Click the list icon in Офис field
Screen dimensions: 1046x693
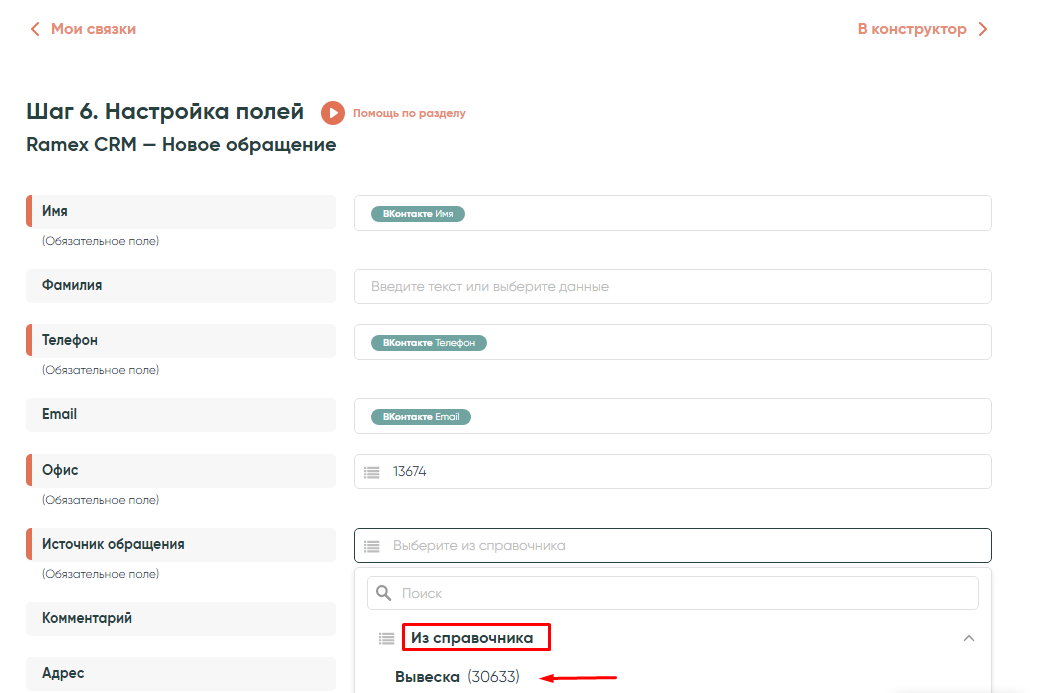(372, 472)
